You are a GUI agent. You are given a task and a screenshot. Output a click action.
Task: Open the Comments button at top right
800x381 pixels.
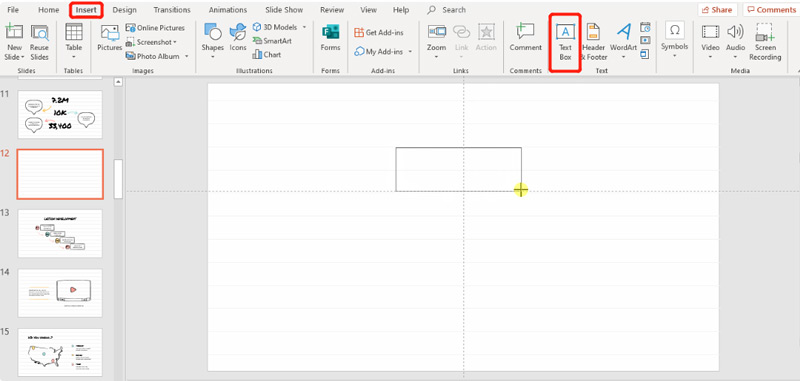pyautogui.click(x=771, y=10)
